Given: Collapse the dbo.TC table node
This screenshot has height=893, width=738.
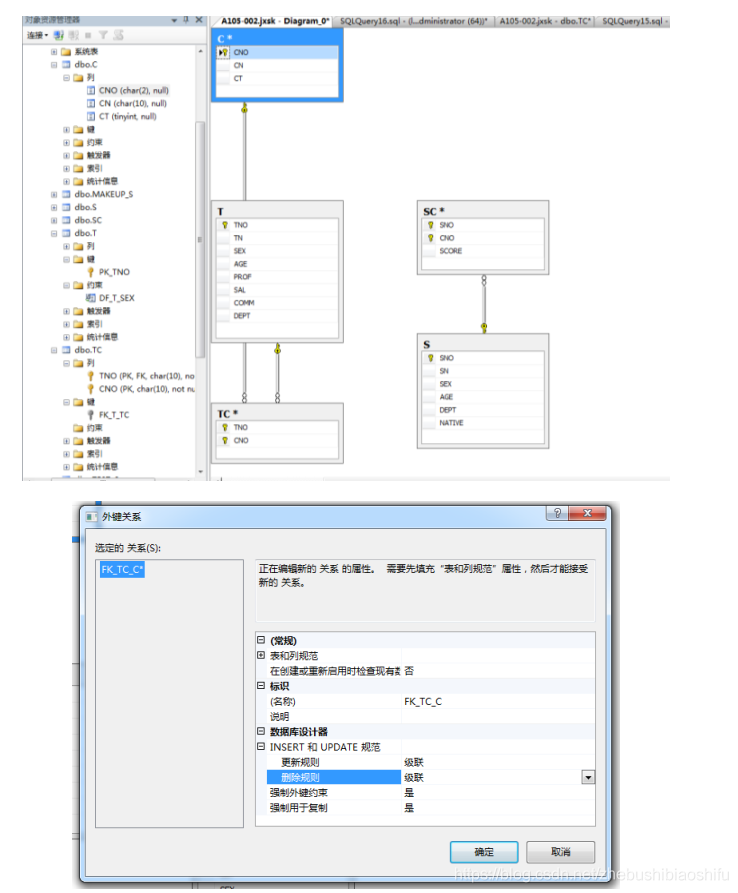Looking at the screenshot, I should point(54,350).
